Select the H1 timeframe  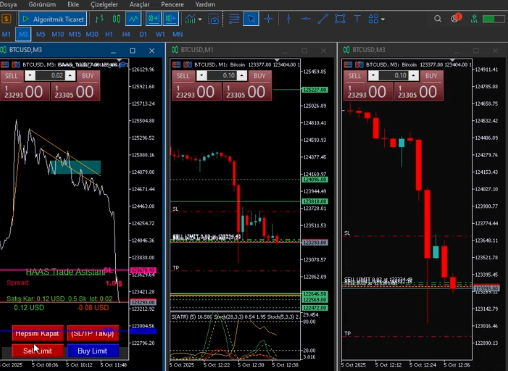[109, 34]
